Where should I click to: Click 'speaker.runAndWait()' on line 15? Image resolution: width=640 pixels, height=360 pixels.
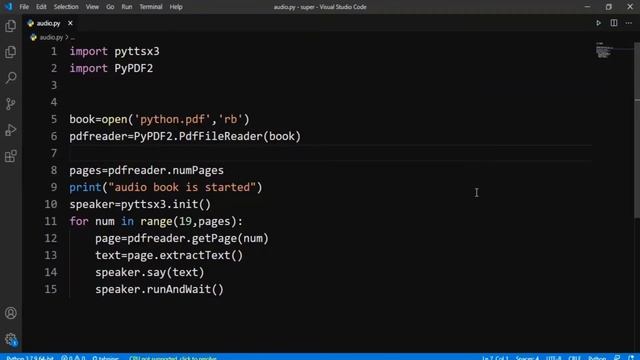point(159,289)
